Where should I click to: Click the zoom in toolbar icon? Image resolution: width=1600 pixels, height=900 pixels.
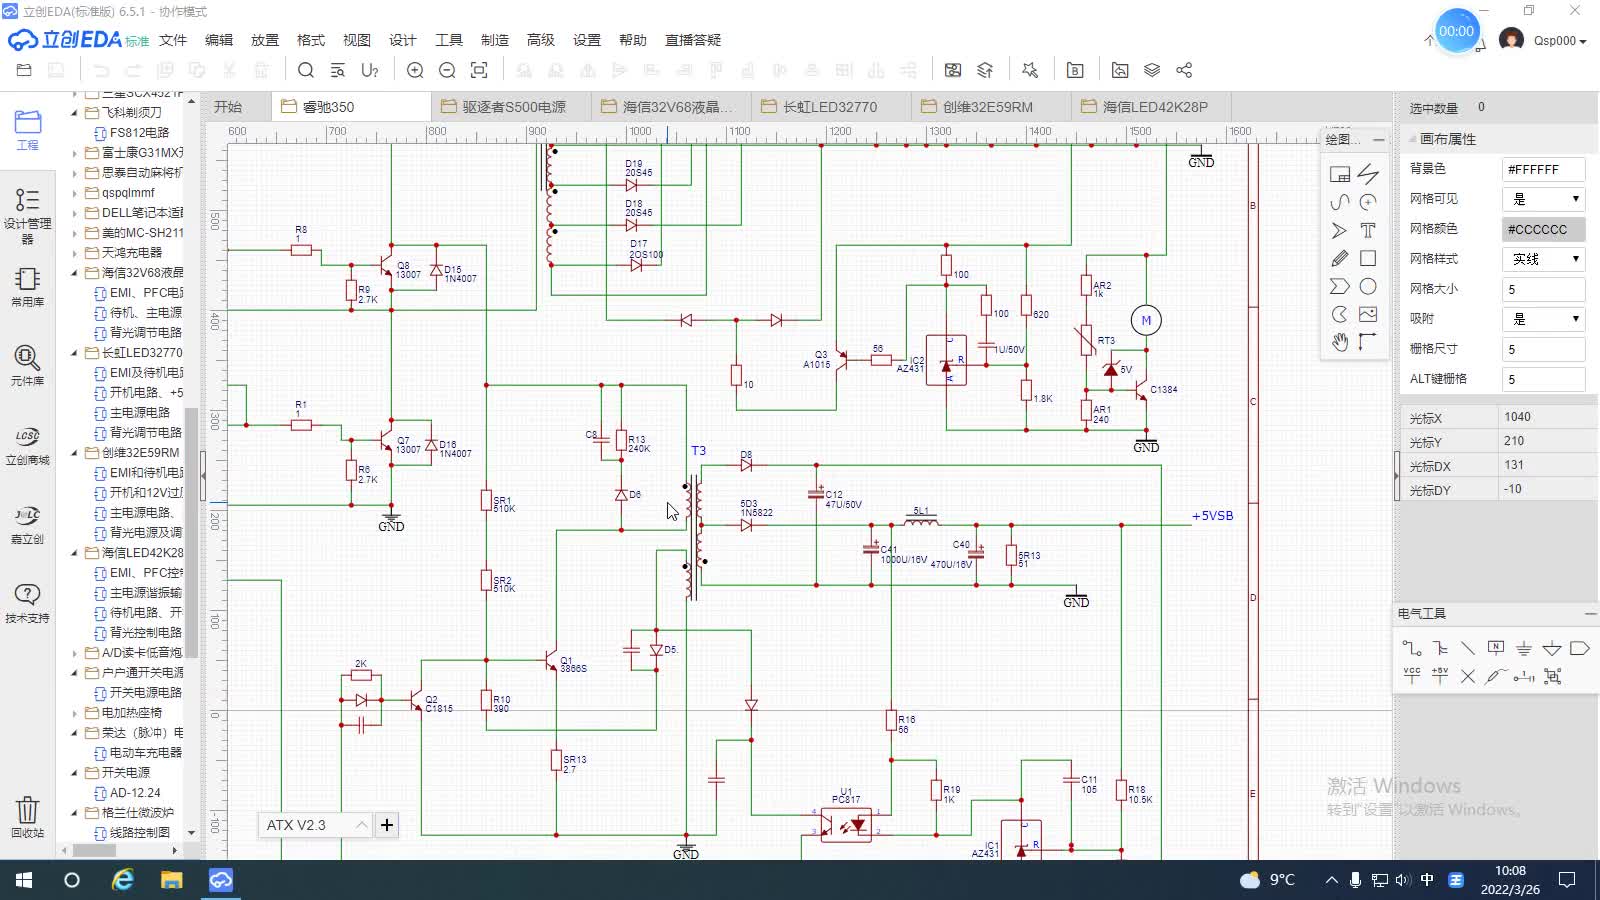(415, 70)
